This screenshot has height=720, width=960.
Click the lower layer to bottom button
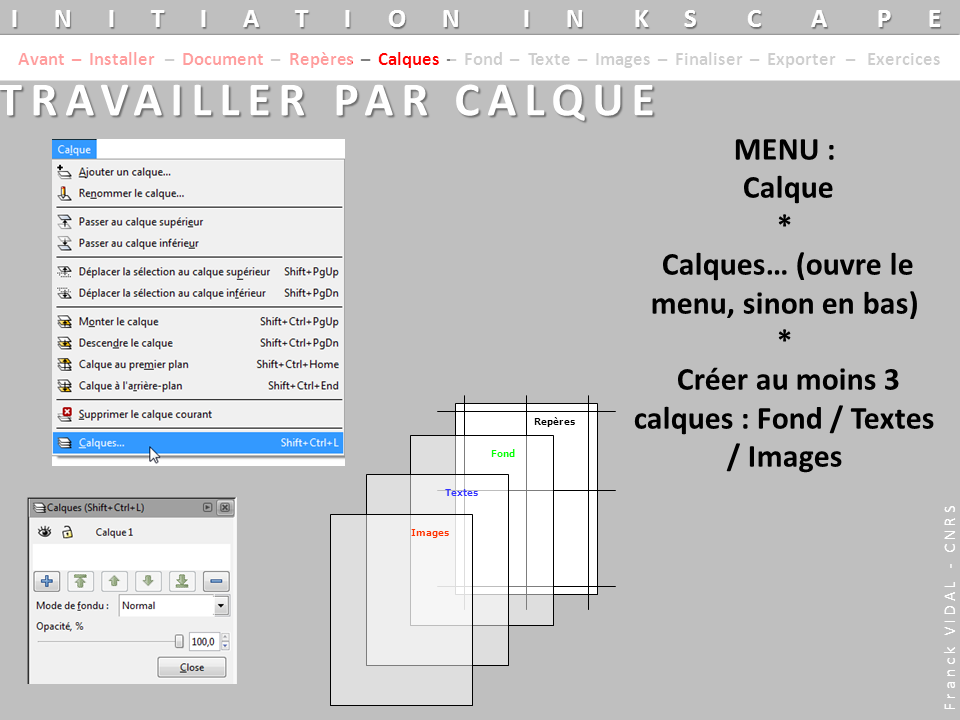click(182, 581)
